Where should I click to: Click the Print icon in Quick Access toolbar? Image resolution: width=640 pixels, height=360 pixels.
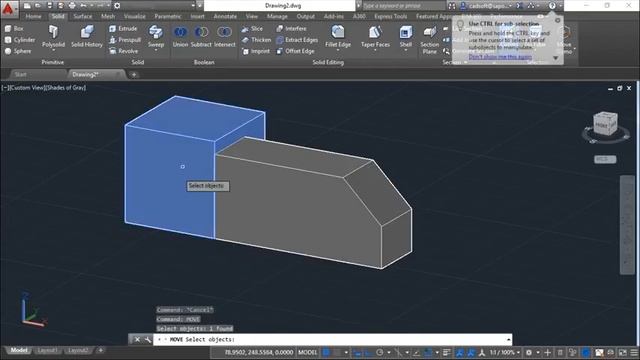click(72, 6)
